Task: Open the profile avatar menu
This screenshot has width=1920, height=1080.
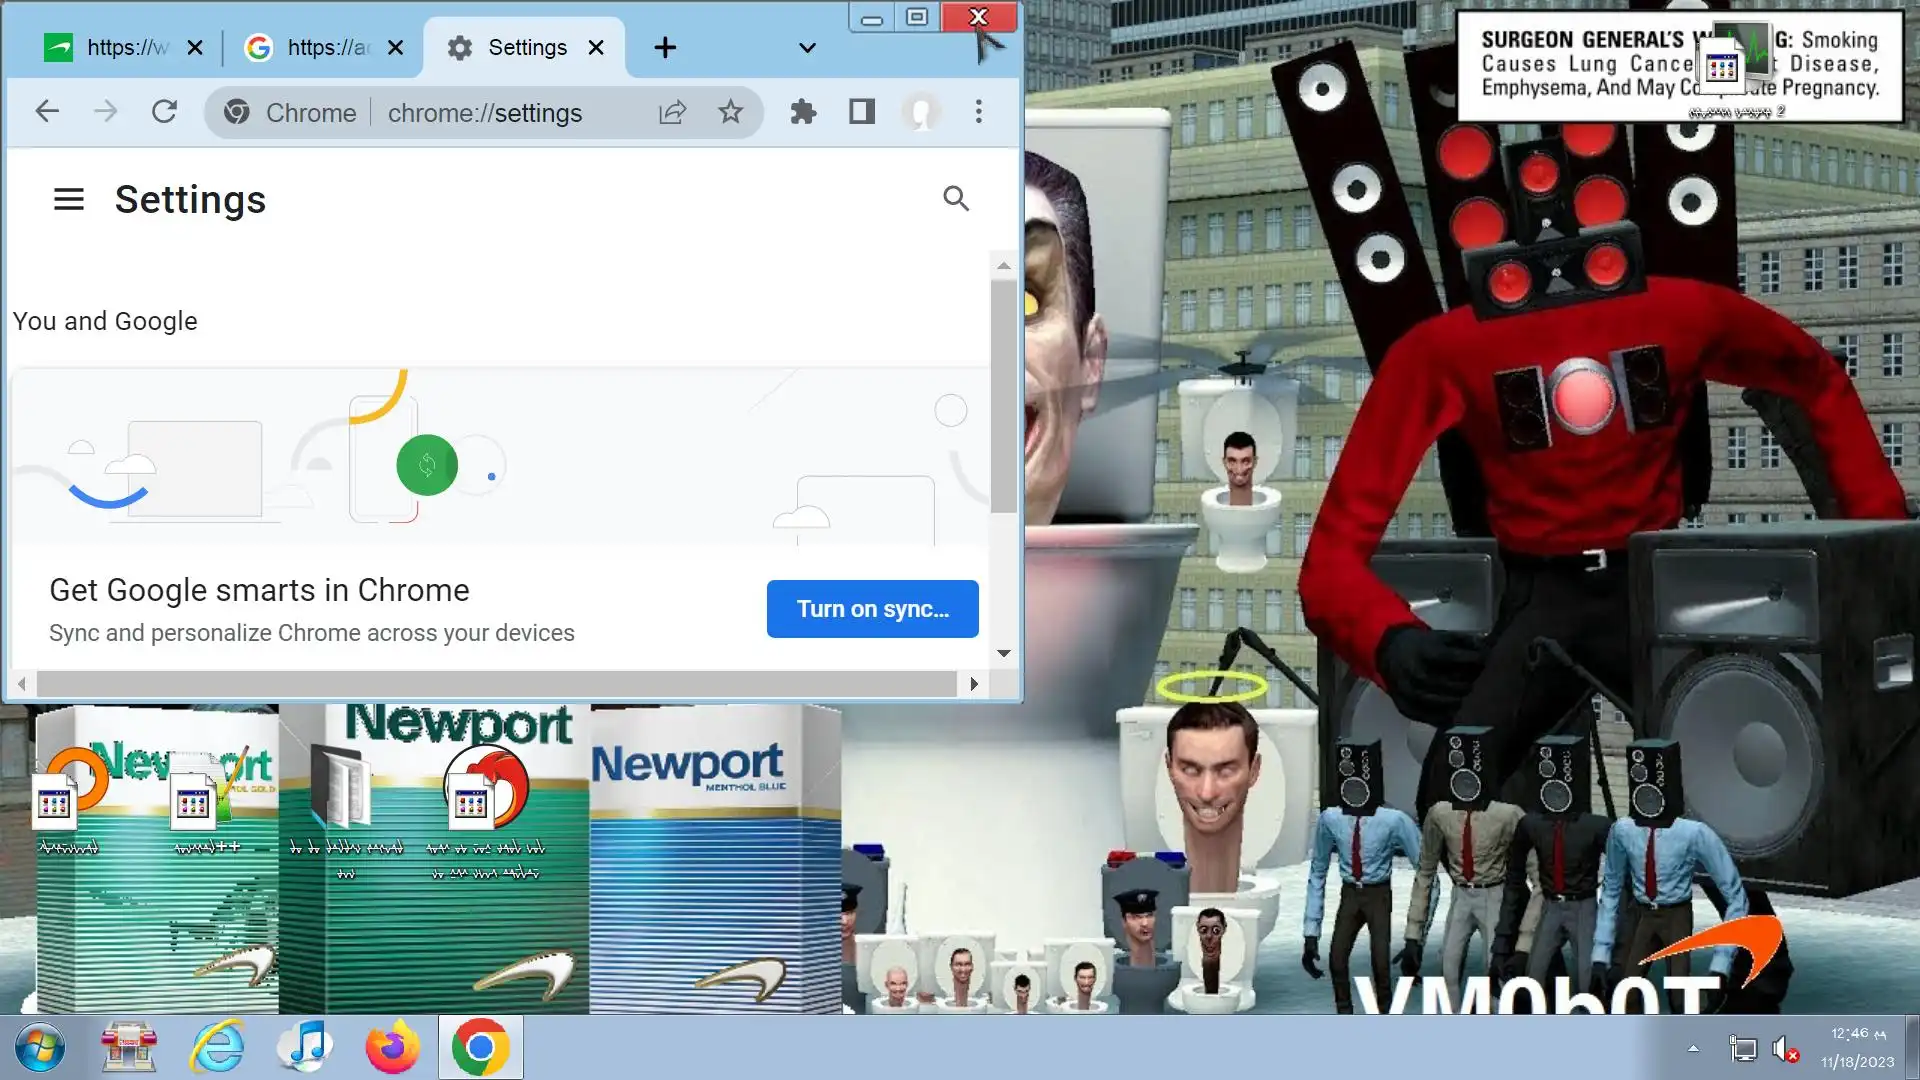Action: (x=921, y=112)
